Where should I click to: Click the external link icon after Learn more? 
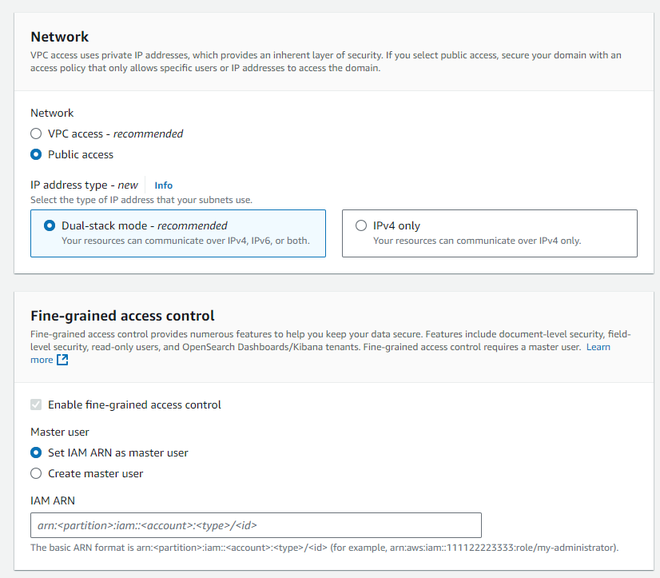[x=63, y=360]
